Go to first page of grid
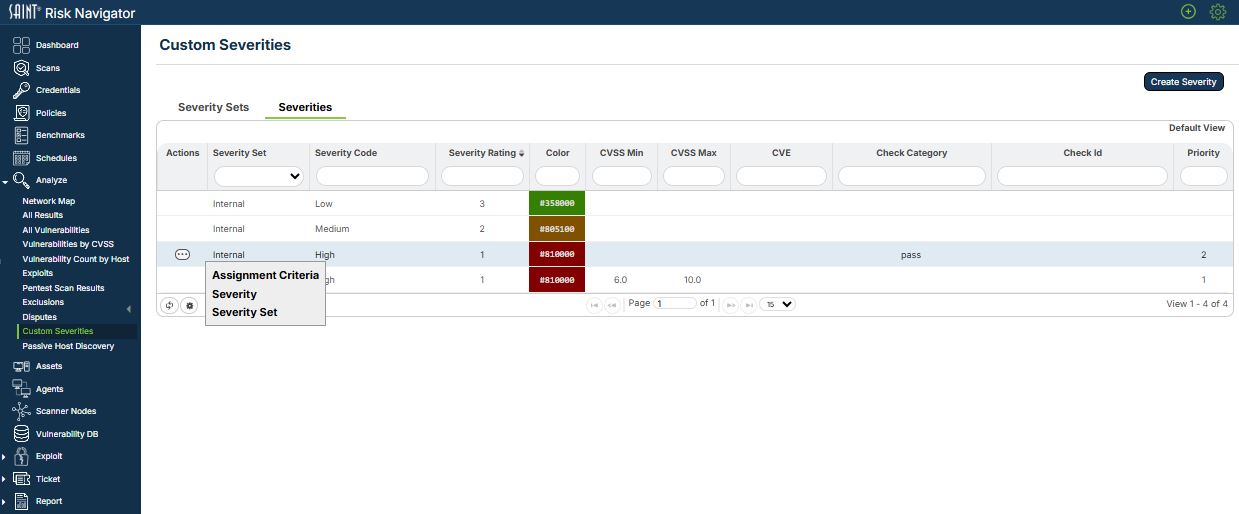 coord(595,304)
